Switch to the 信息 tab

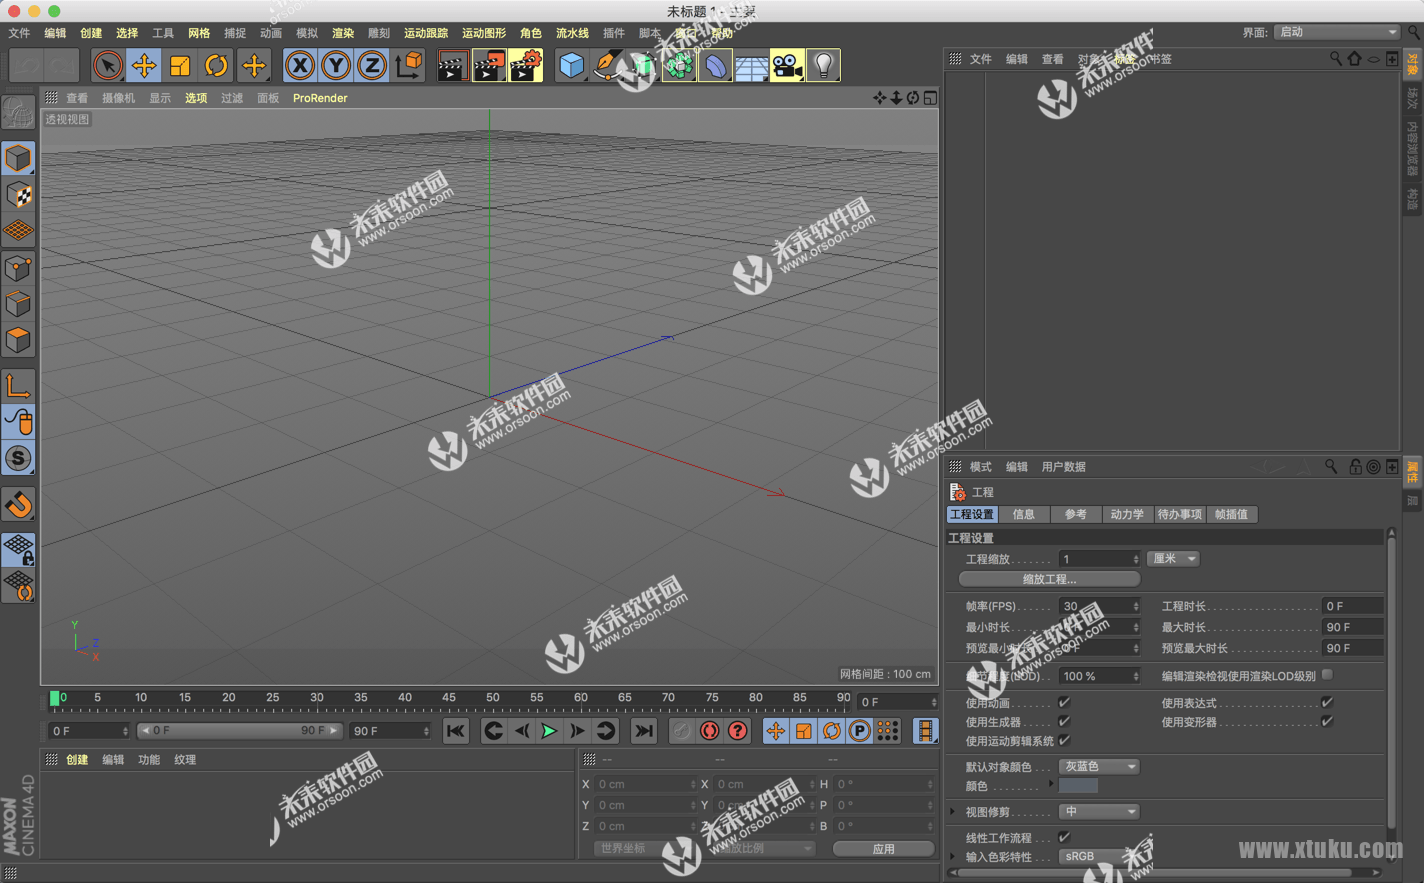(x=1024, y=514)
